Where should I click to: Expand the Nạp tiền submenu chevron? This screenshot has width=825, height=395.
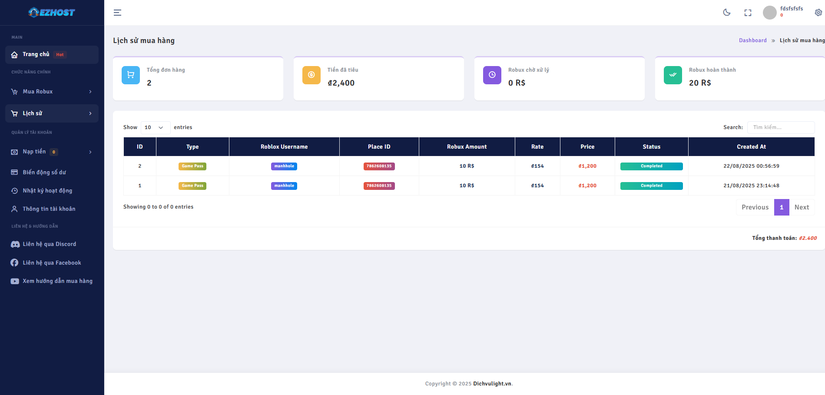point(90,152)
